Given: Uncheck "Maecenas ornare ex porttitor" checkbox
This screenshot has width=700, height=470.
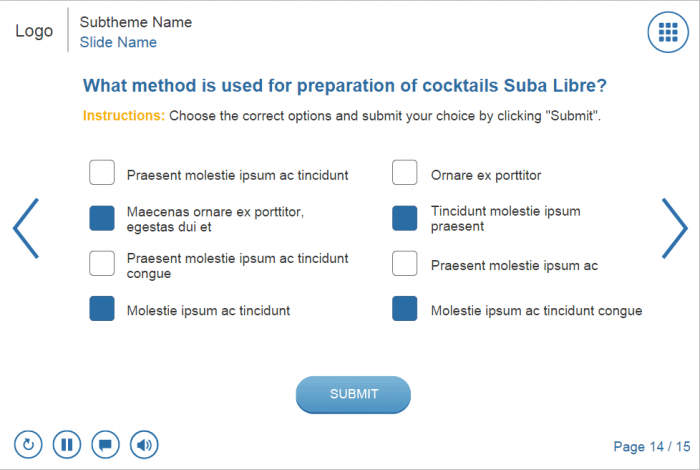Looking at the screenshot, I should pos(102,218).
